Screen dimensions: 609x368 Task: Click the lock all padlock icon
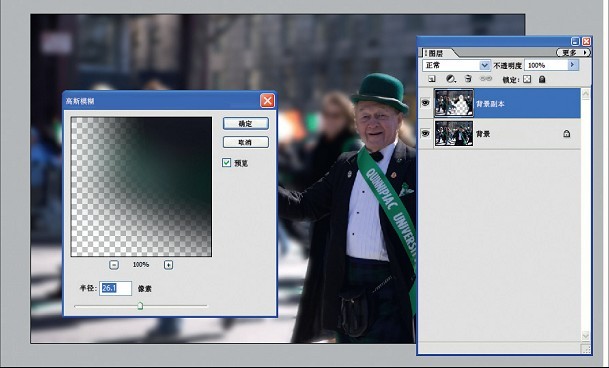pyautogui.click(x=542, y=79)
